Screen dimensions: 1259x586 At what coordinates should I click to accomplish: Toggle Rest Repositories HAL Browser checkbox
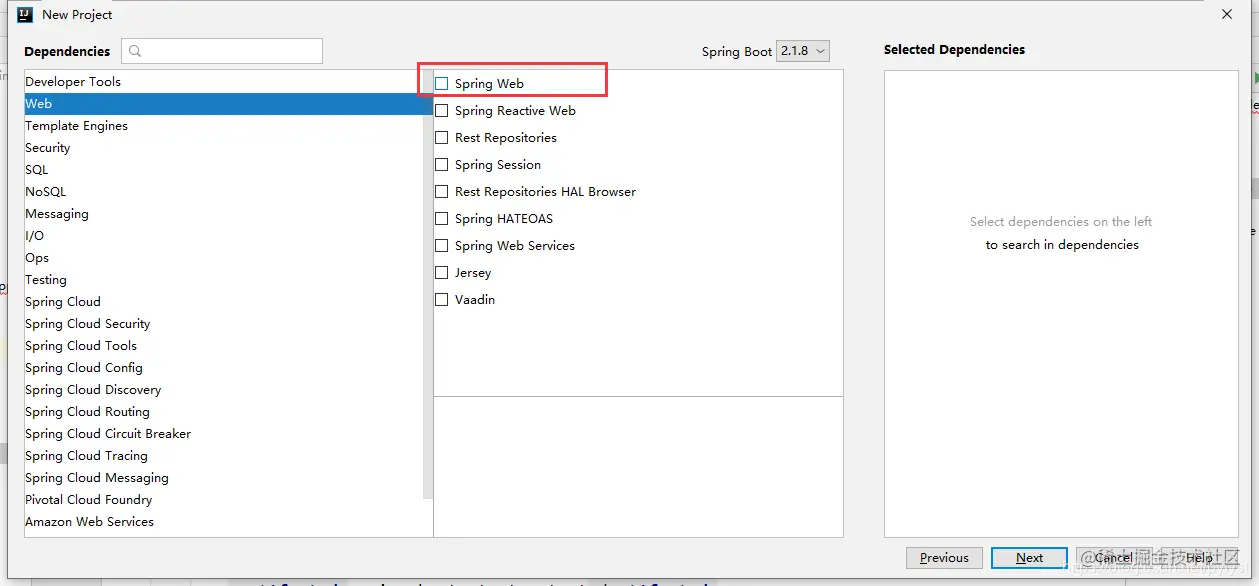[441, 192]
